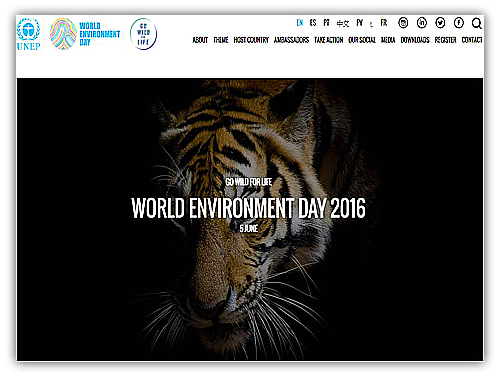Switch site language to FR
Screen dimensions: 500x378
pyautogui.click(x=384, y=23)
